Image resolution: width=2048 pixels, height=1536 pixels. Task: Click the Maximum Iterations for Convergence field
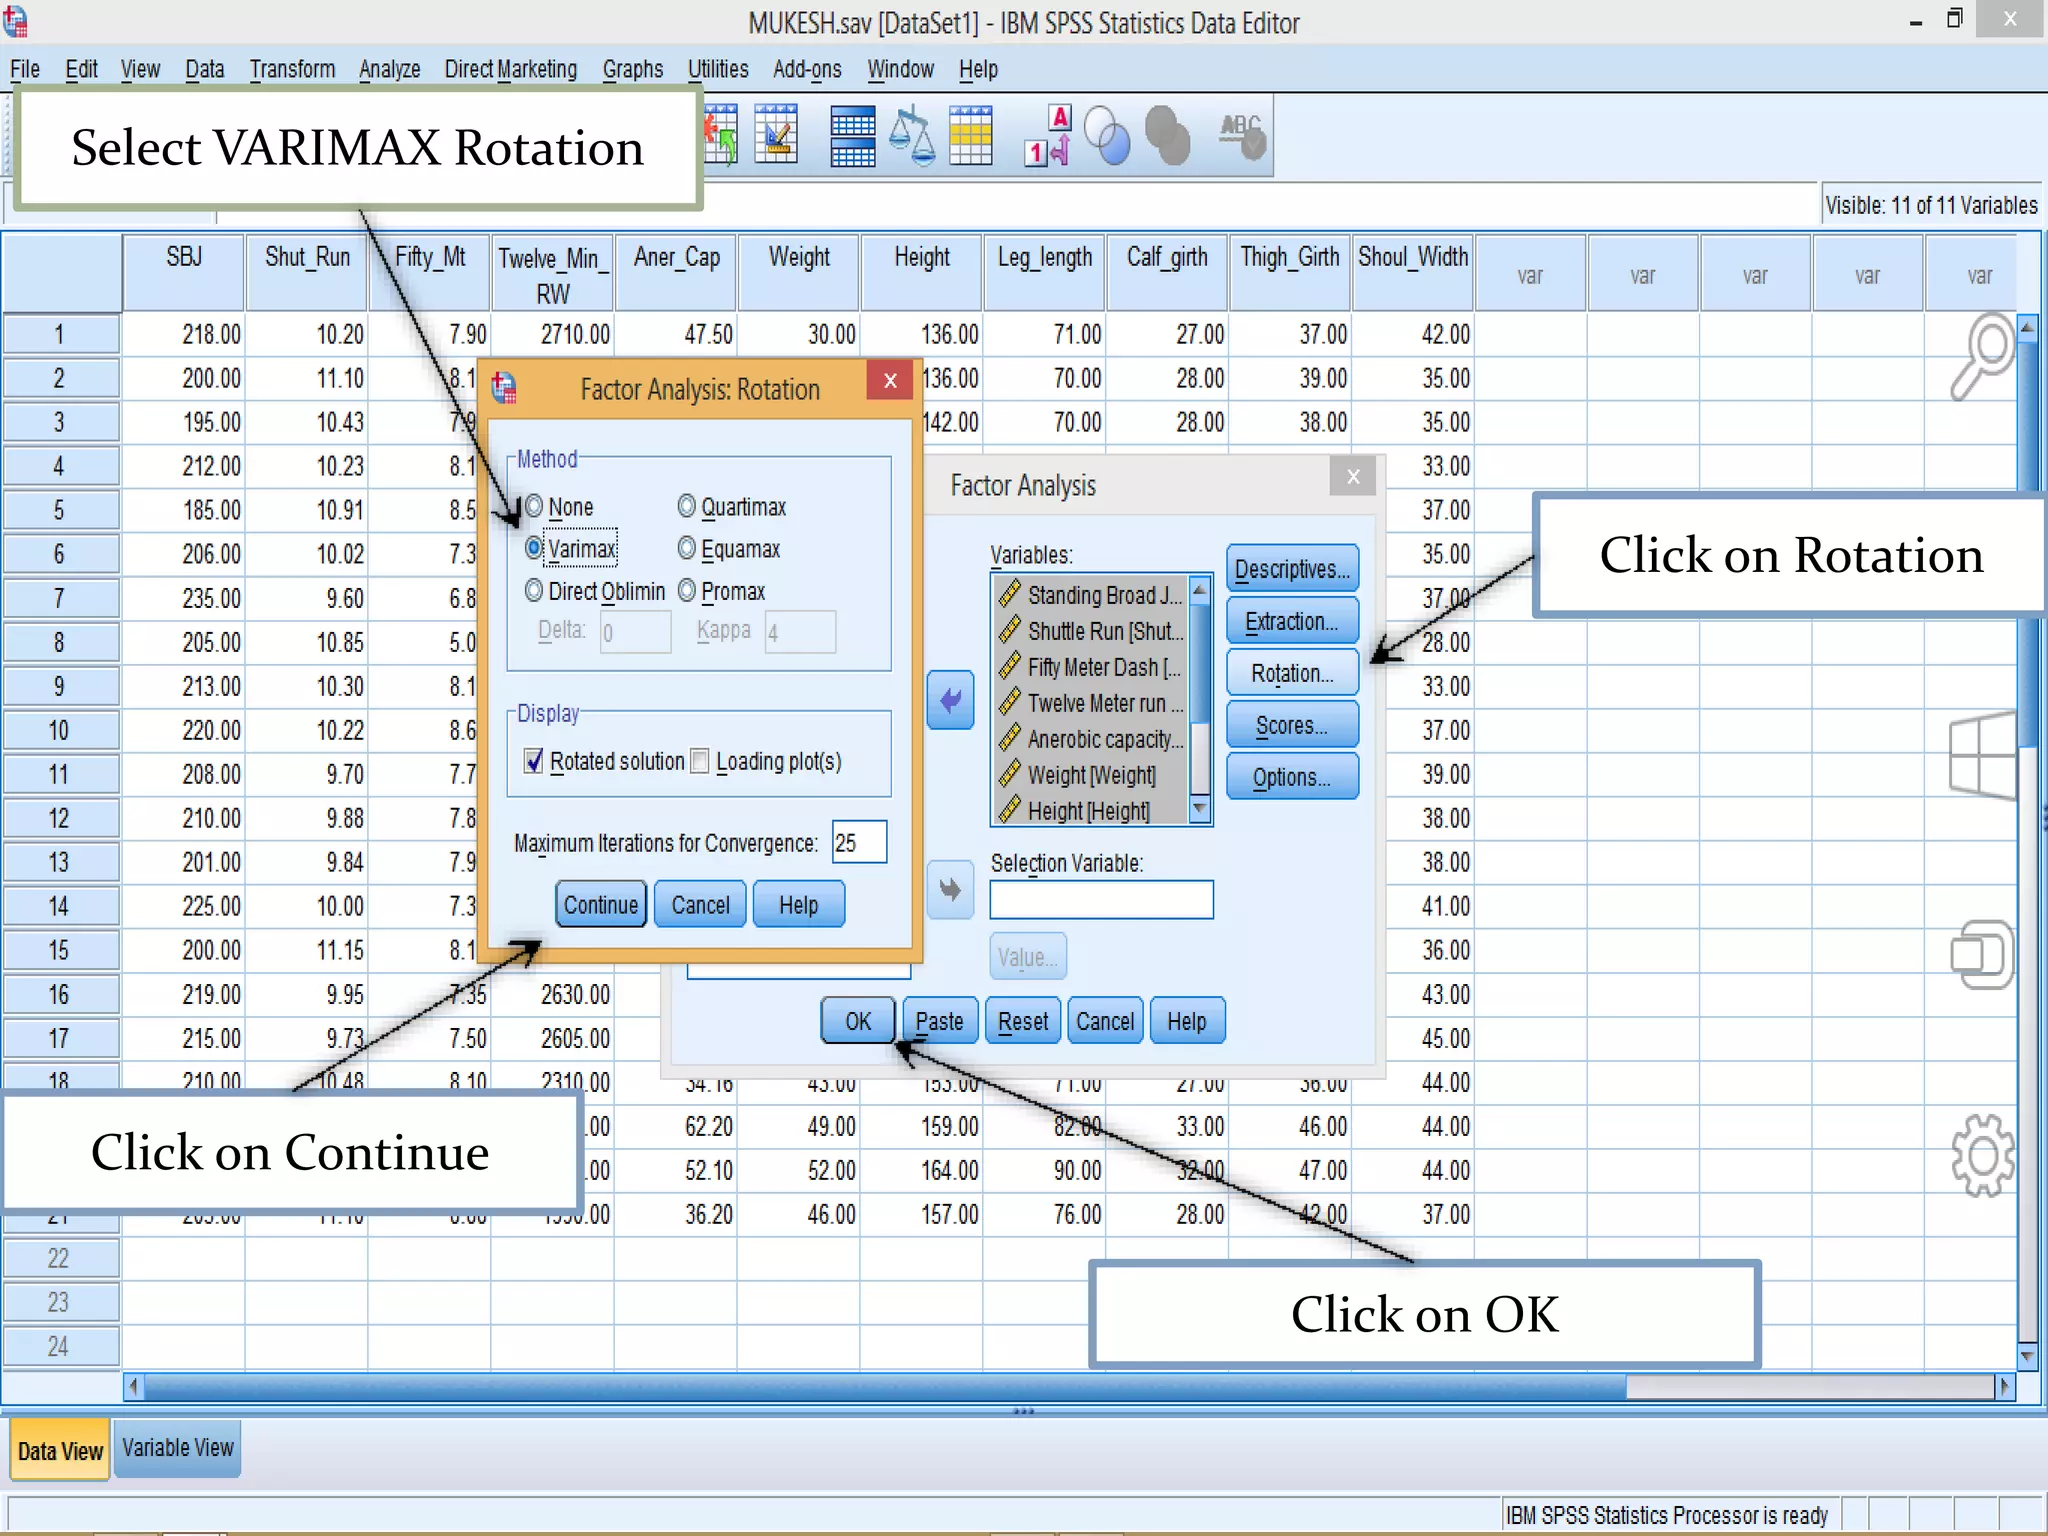(x=859, y=842)
